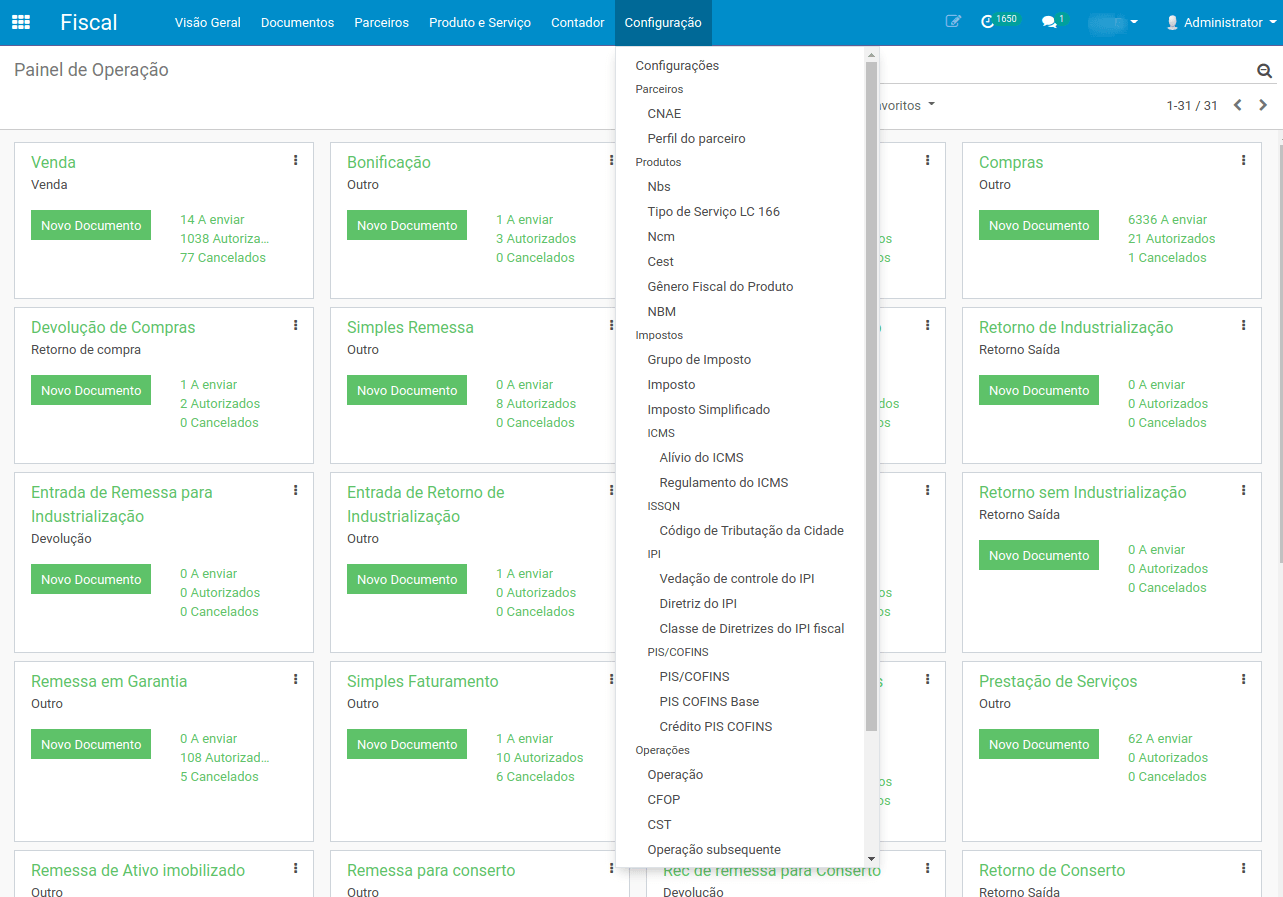The height and width of the screenshot is (897, 1283).
Task: Open kebab menu on Retorno sem Industrialização card
Action: [1243, 490]
